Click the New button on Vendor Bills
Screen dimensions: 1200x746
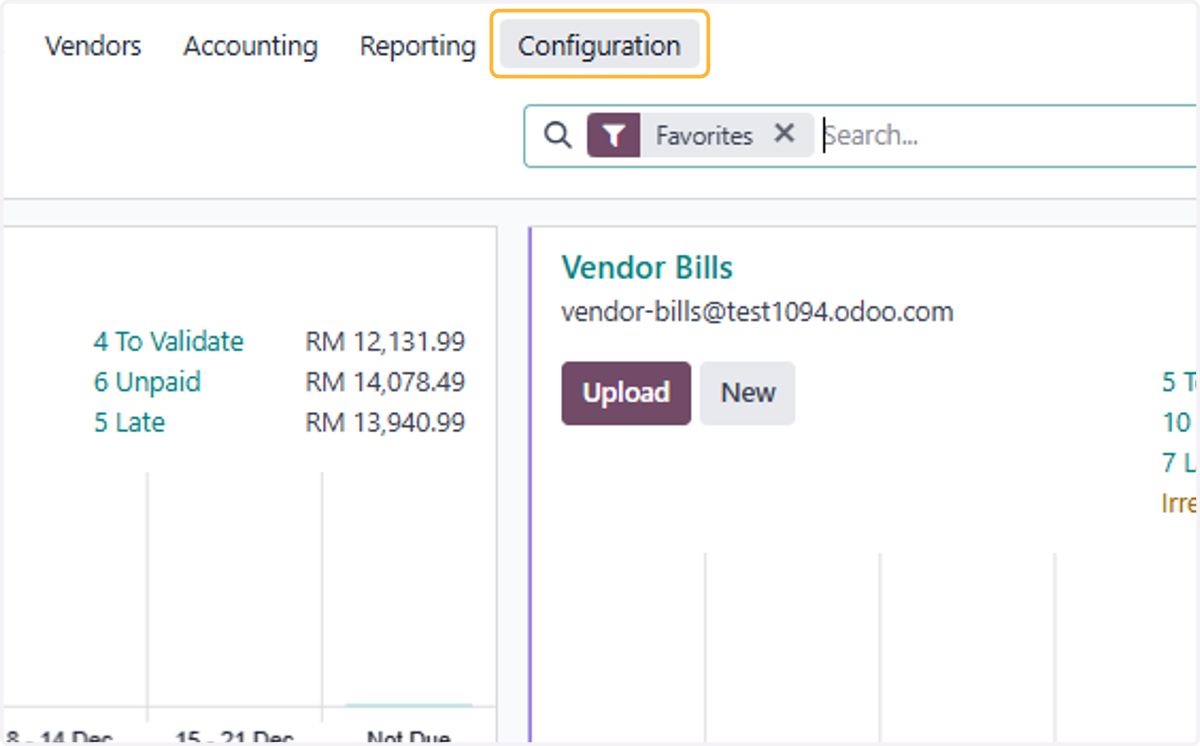click(748, 393)
